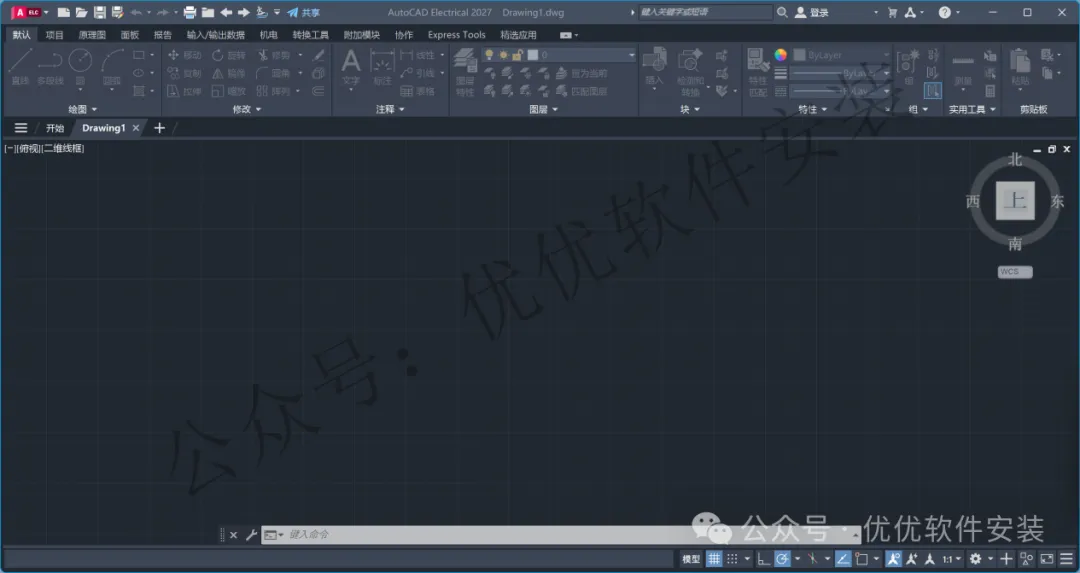Open the 面板 ribbon tab
1080x573 pixels.
[129, 34]
